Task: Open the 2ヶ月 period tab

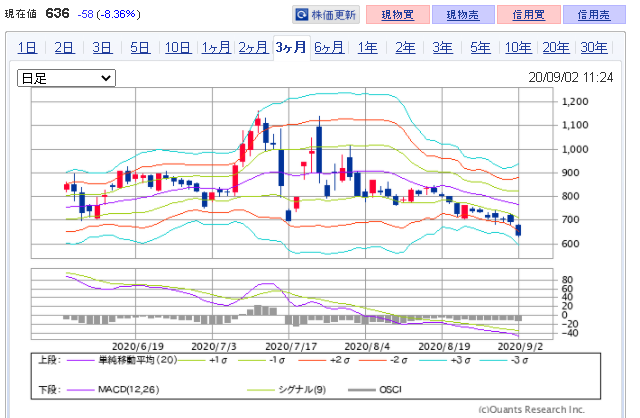Action: [254, 48]
